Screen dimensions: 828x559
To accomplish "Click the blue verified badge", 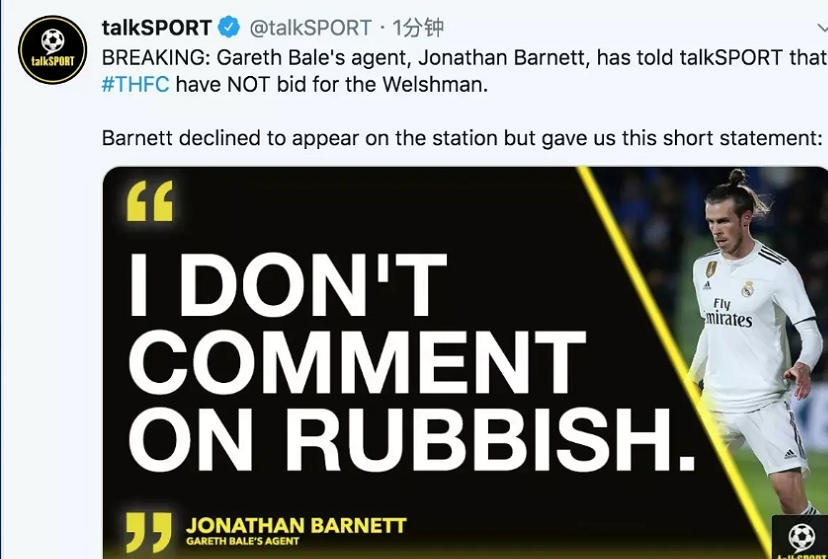I will [229, 27].
